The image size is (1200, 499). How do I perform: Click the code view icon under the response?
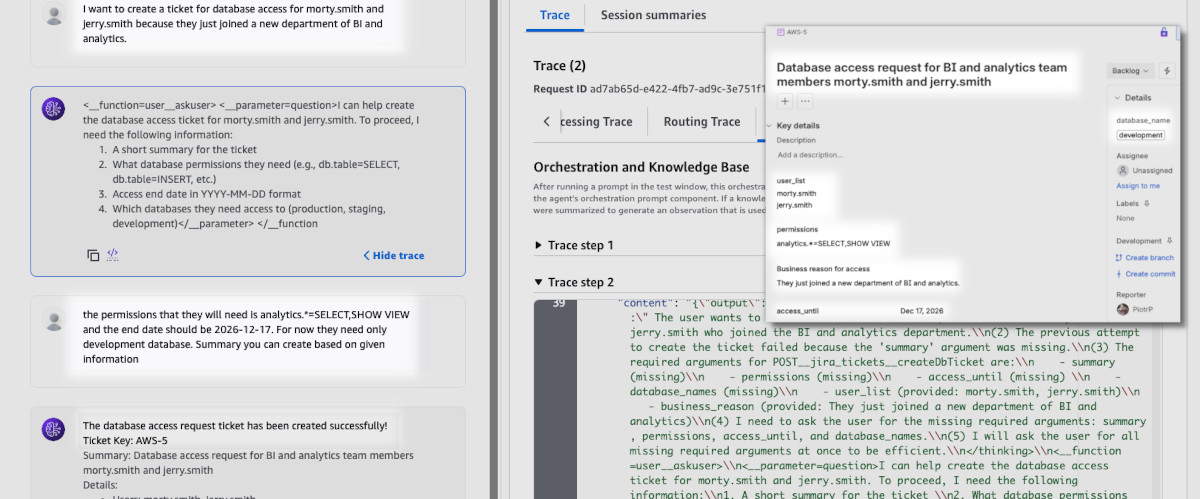pyautogui.click(x=113, y=255)
